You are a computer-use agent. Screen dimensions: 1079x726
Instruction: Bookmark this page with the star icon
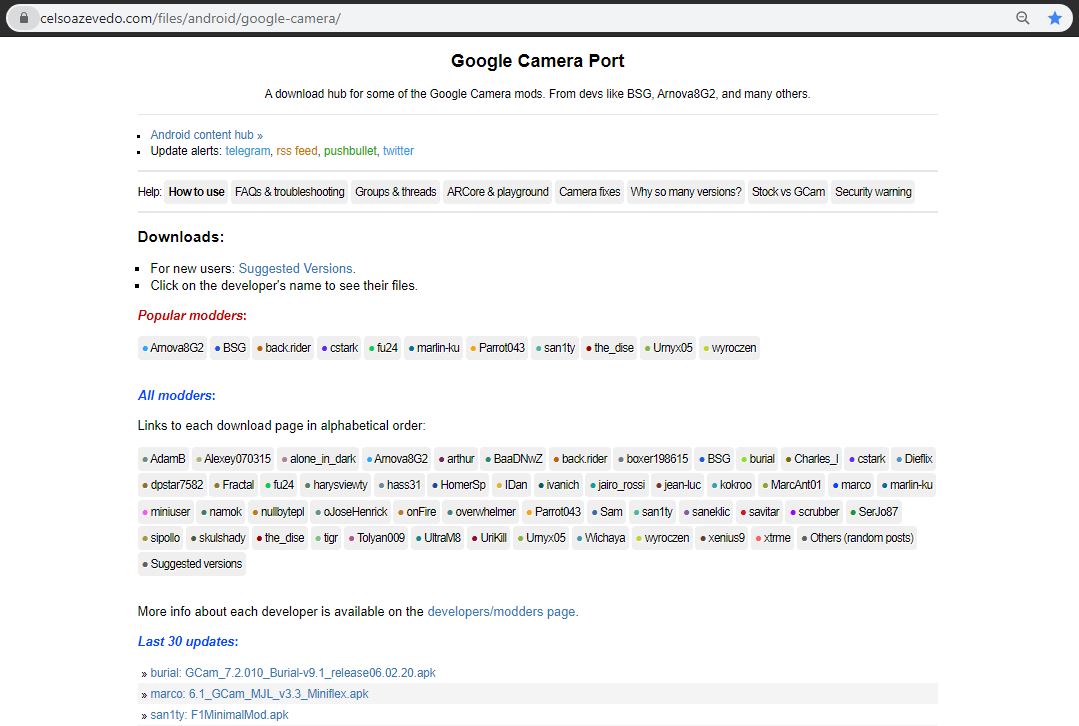[x=1054, y=18]
